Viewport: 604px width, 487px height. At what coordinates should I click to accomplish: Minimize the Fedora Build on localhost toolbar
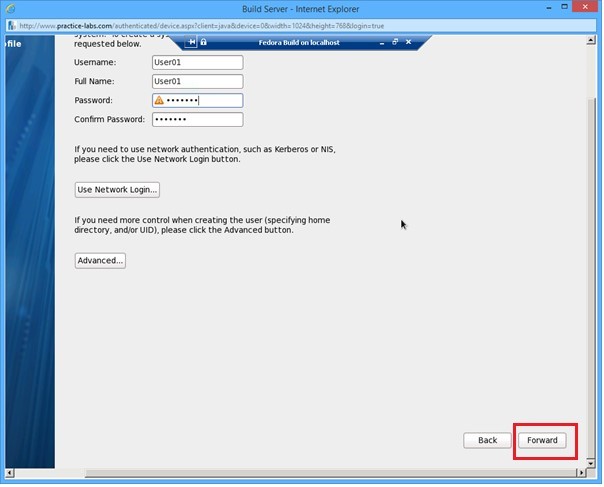click(x=382, y=43)
